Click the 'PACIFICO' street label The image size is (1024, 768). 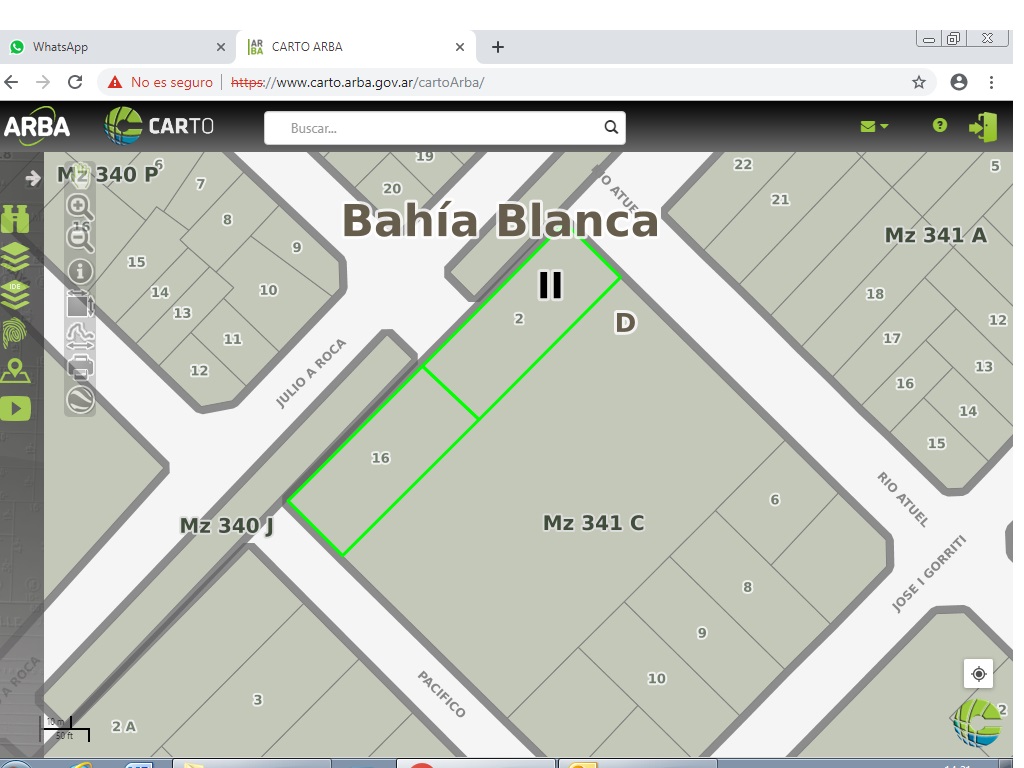pos(441,694)
